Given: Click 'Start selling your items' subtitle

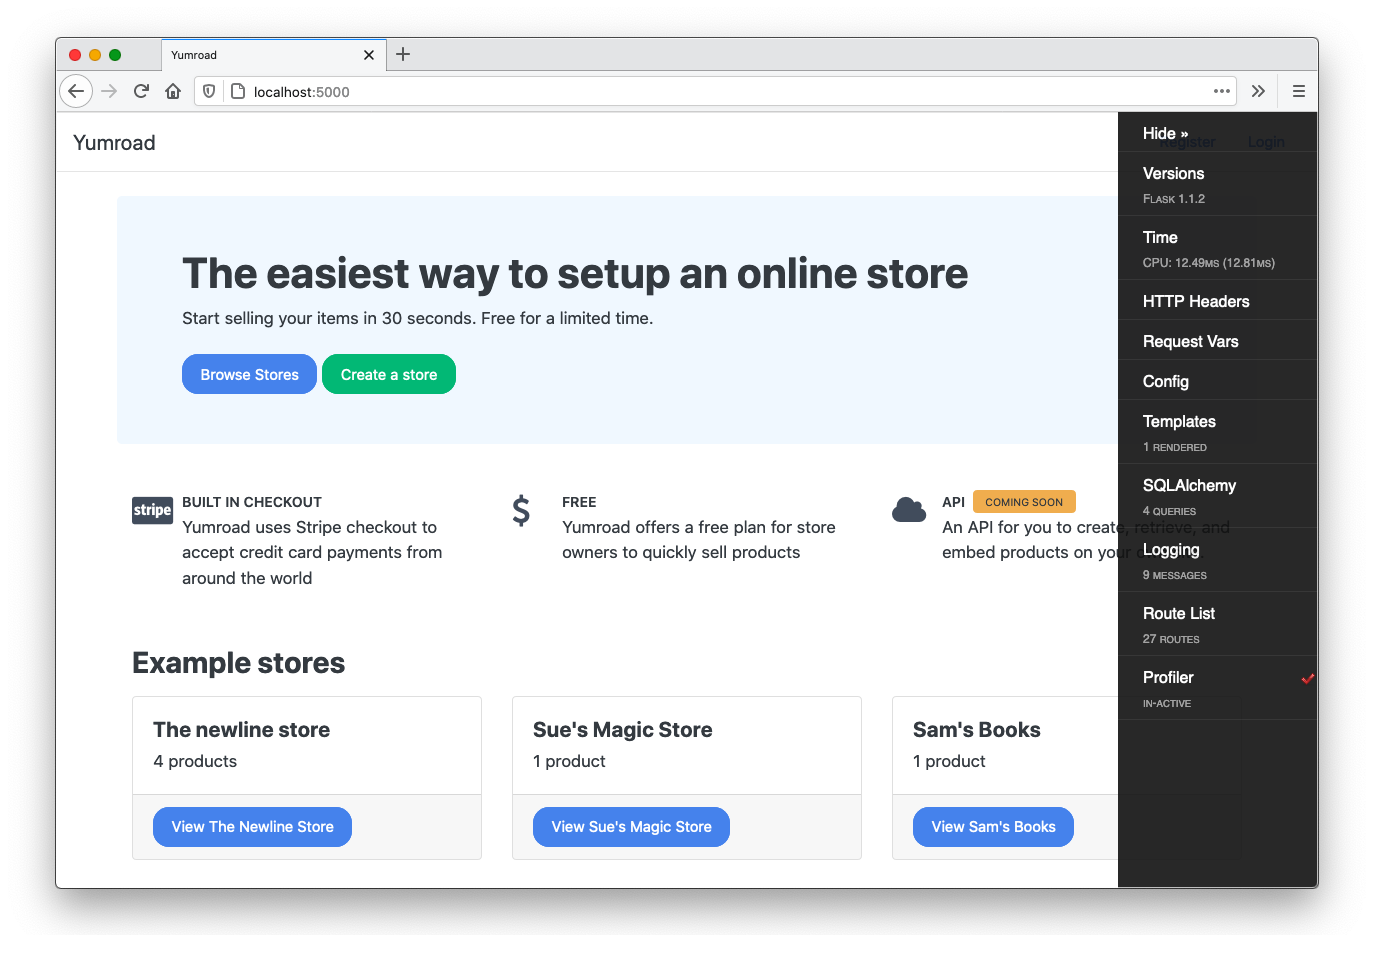Looking at the screenshot, I should pos(417,318).
